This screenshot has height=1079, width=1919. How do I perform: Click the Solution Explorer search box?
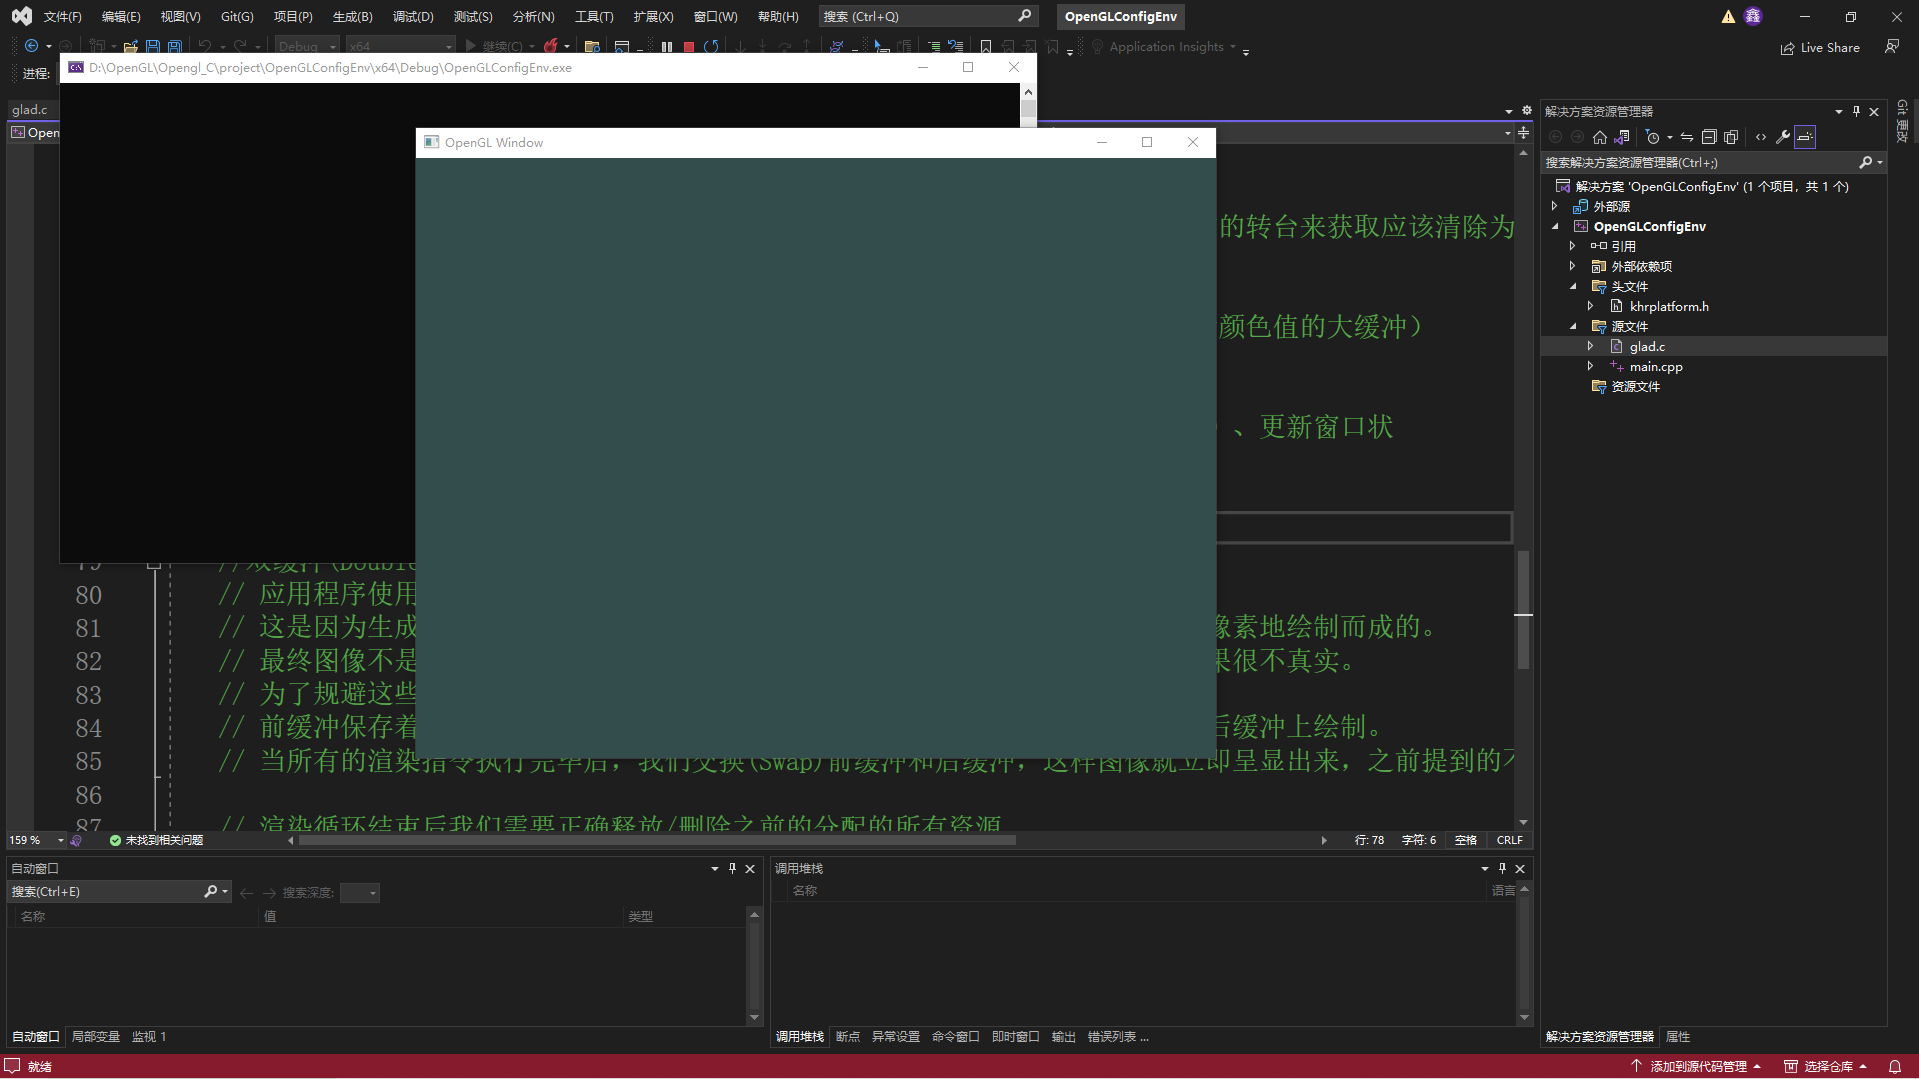1700,162
